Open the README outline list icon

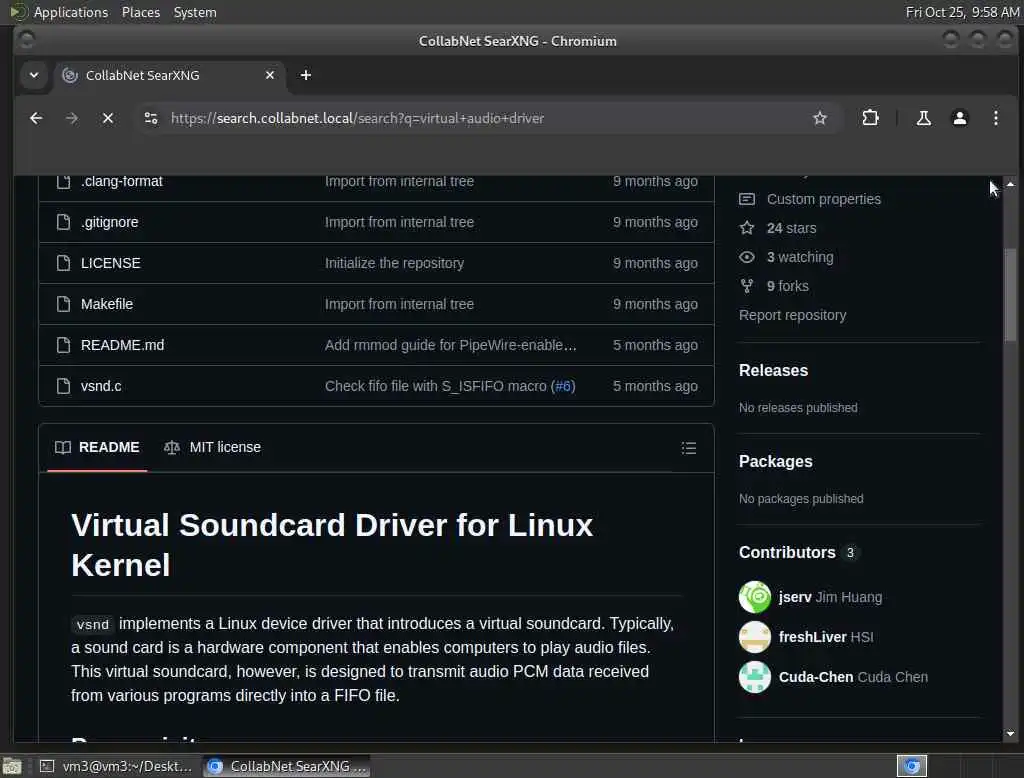click(x=688, y=448)
